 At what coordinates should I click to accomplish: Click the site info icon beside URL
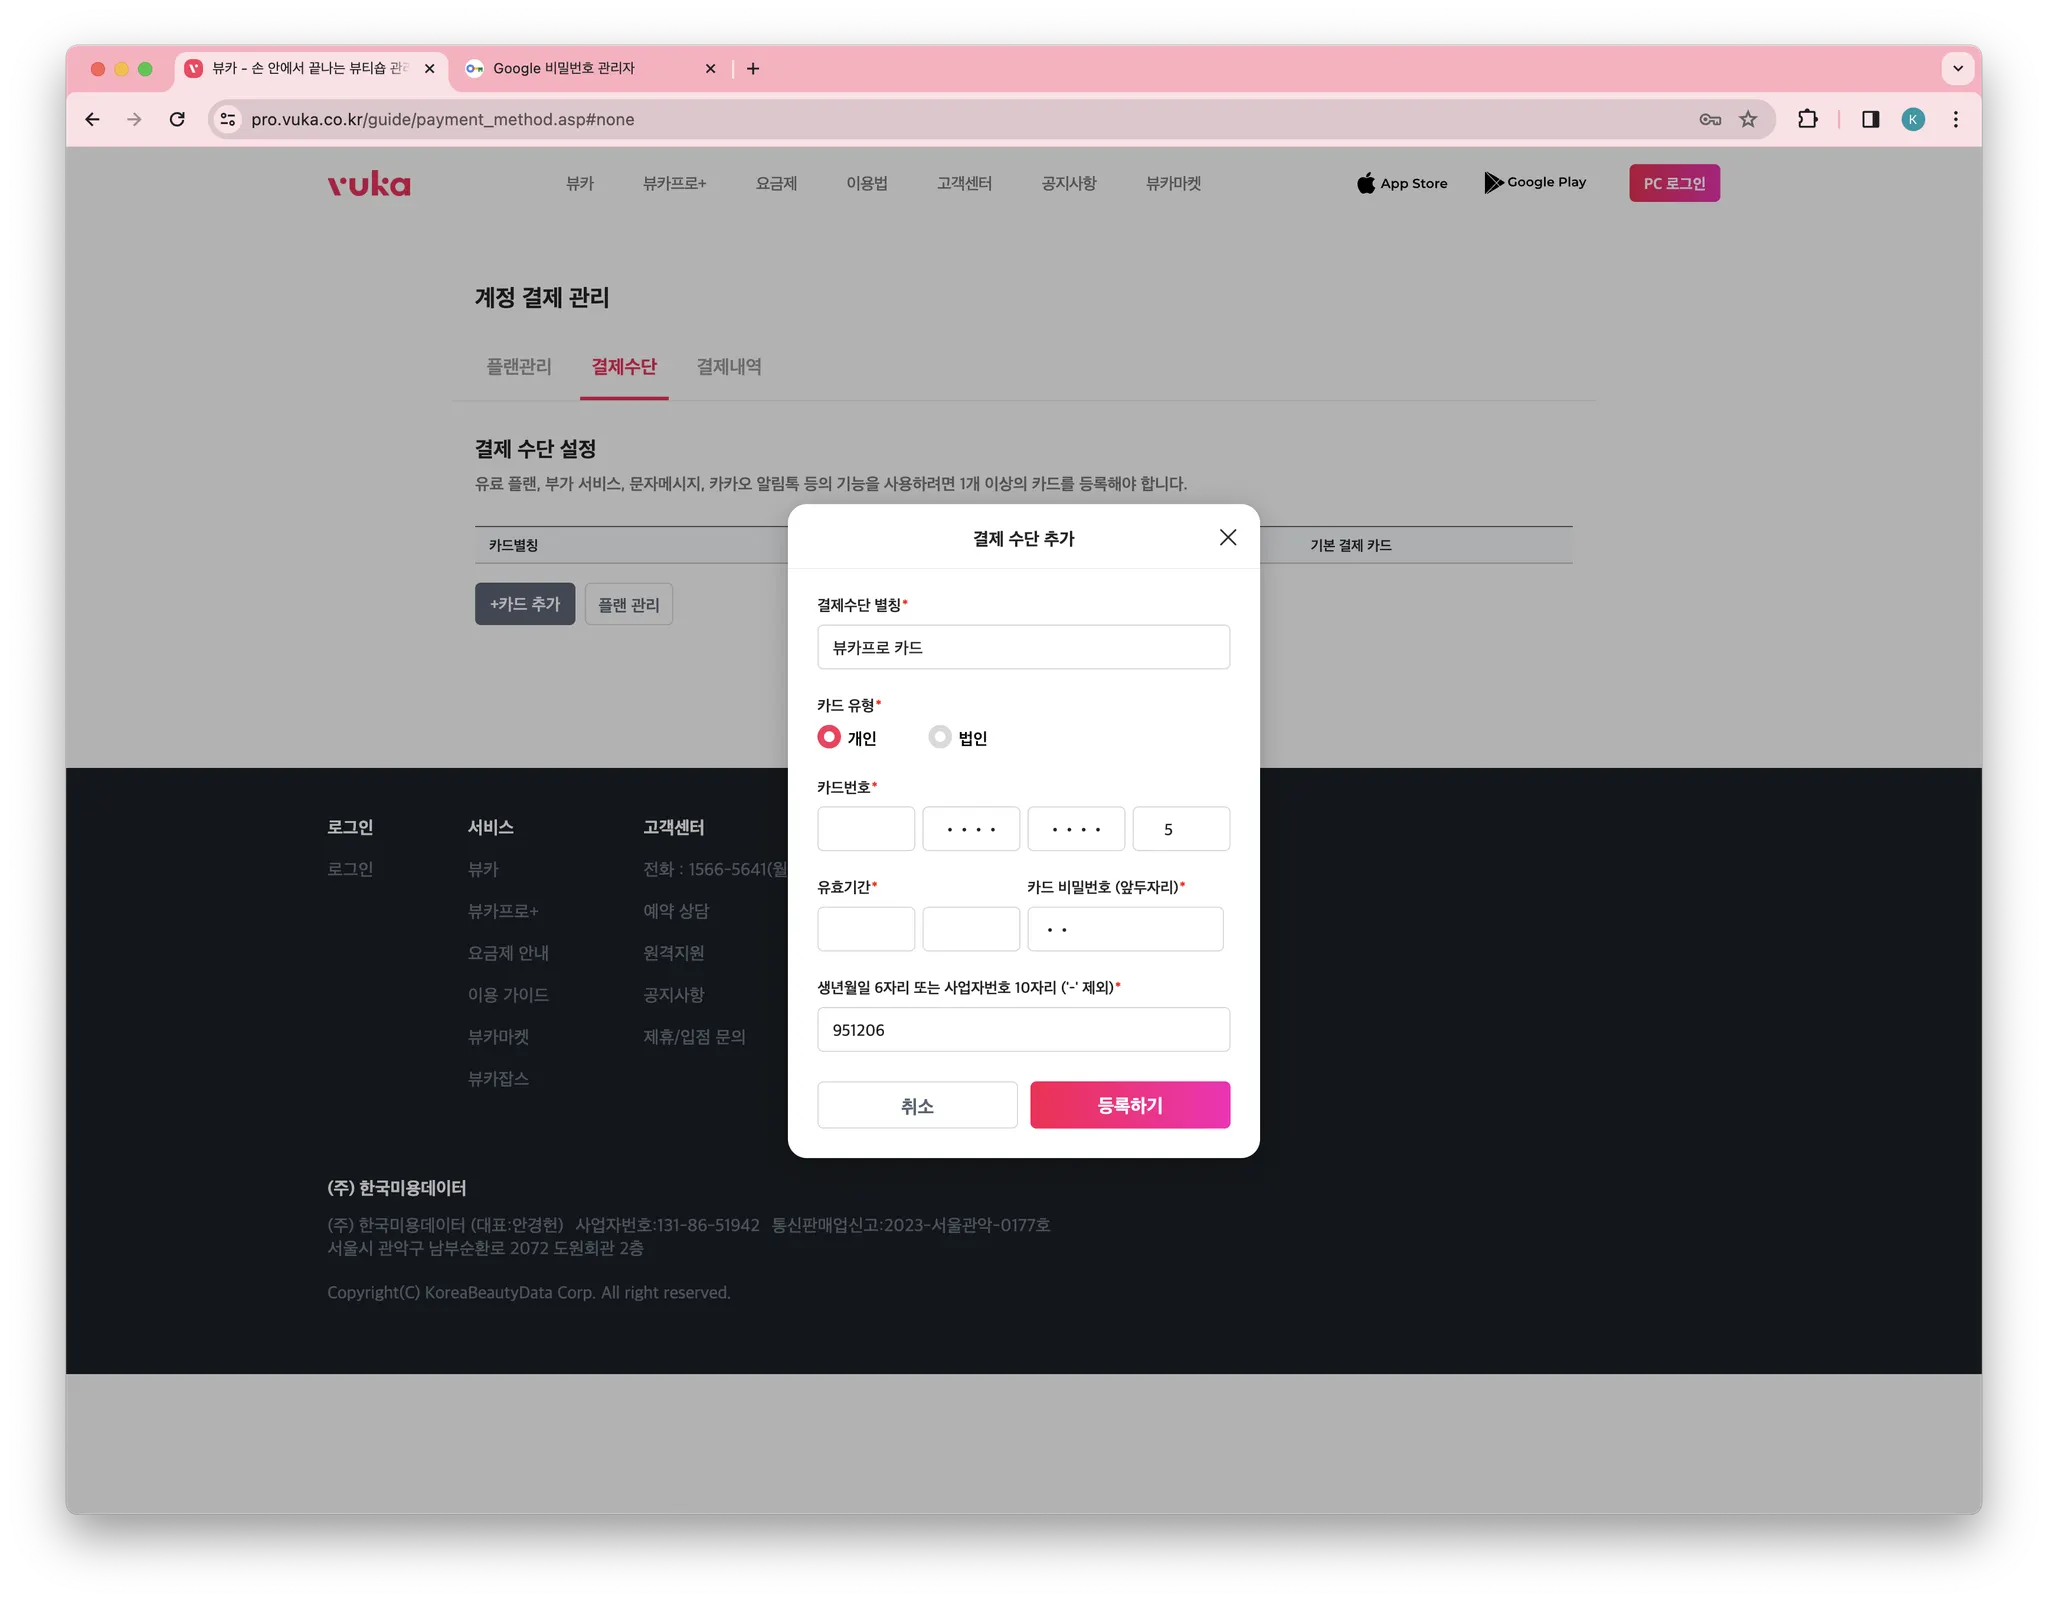[228, 120]
